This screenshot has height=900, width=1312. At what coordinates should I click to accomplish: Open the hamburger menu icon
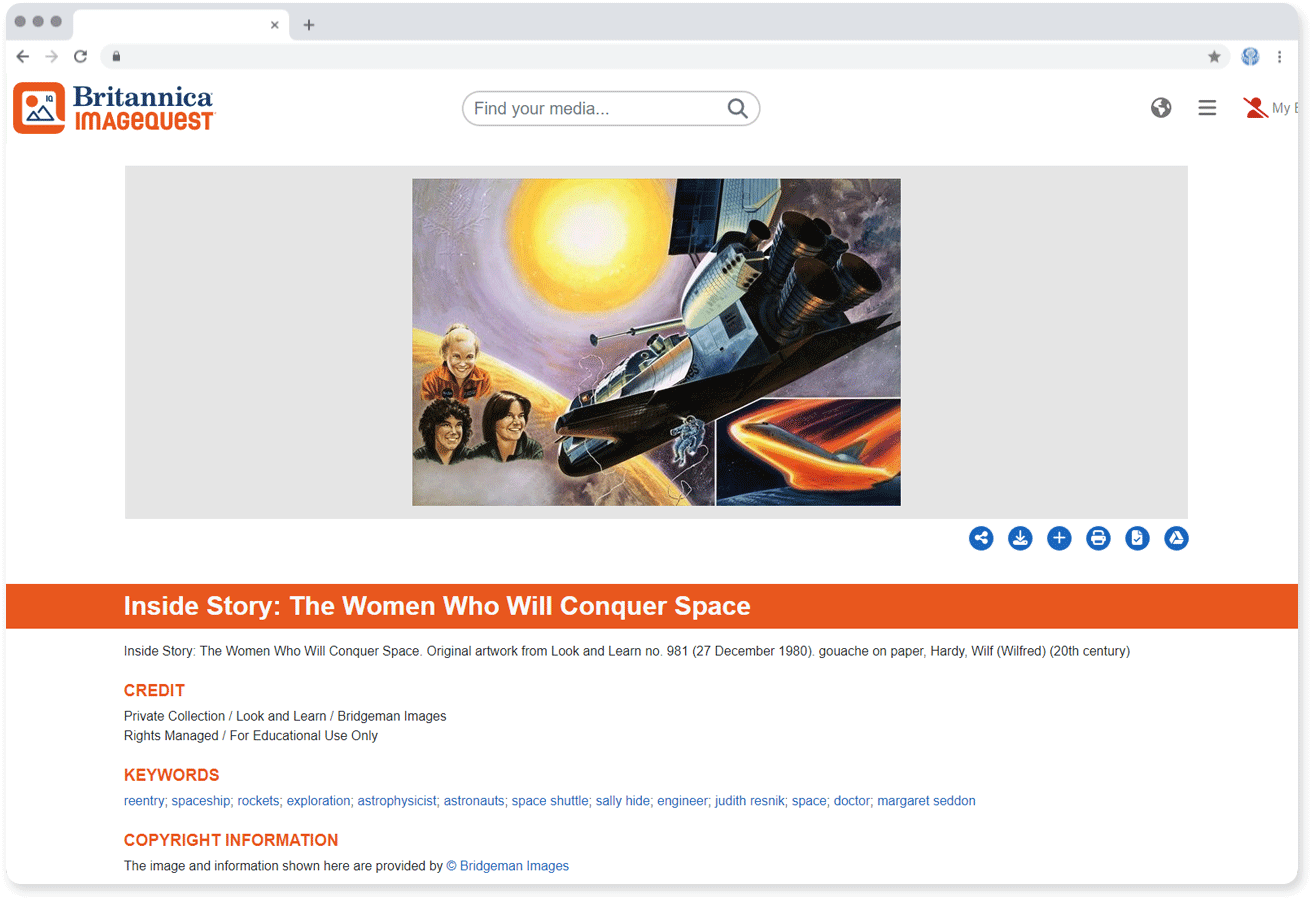pos(1207,108)
